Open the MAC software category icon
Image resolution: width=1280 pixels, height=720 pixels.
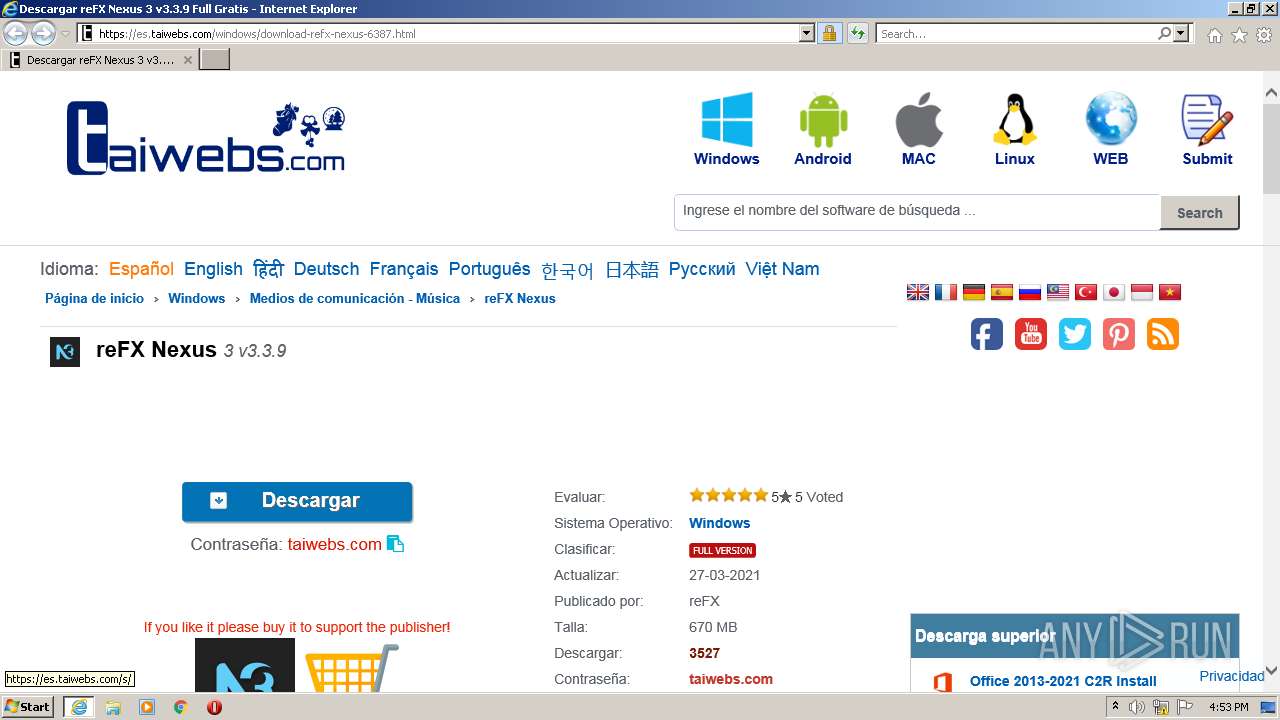click(x=919, y=120)
